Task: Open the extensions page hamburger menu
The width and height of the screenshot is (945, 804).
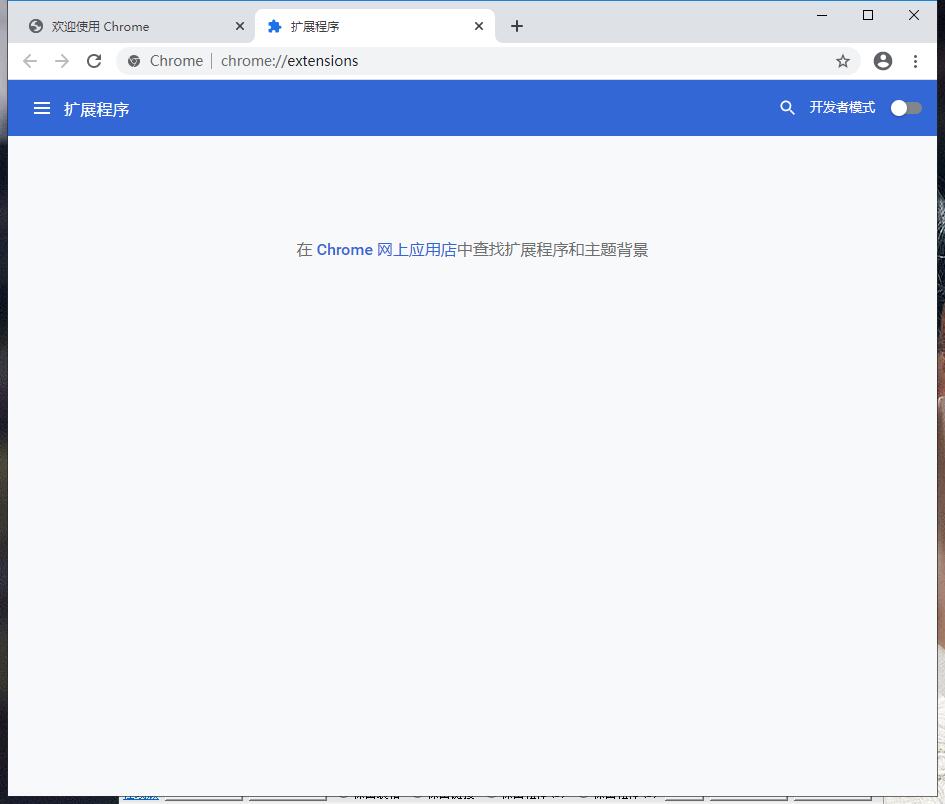Action: click(x=41, y=108)
